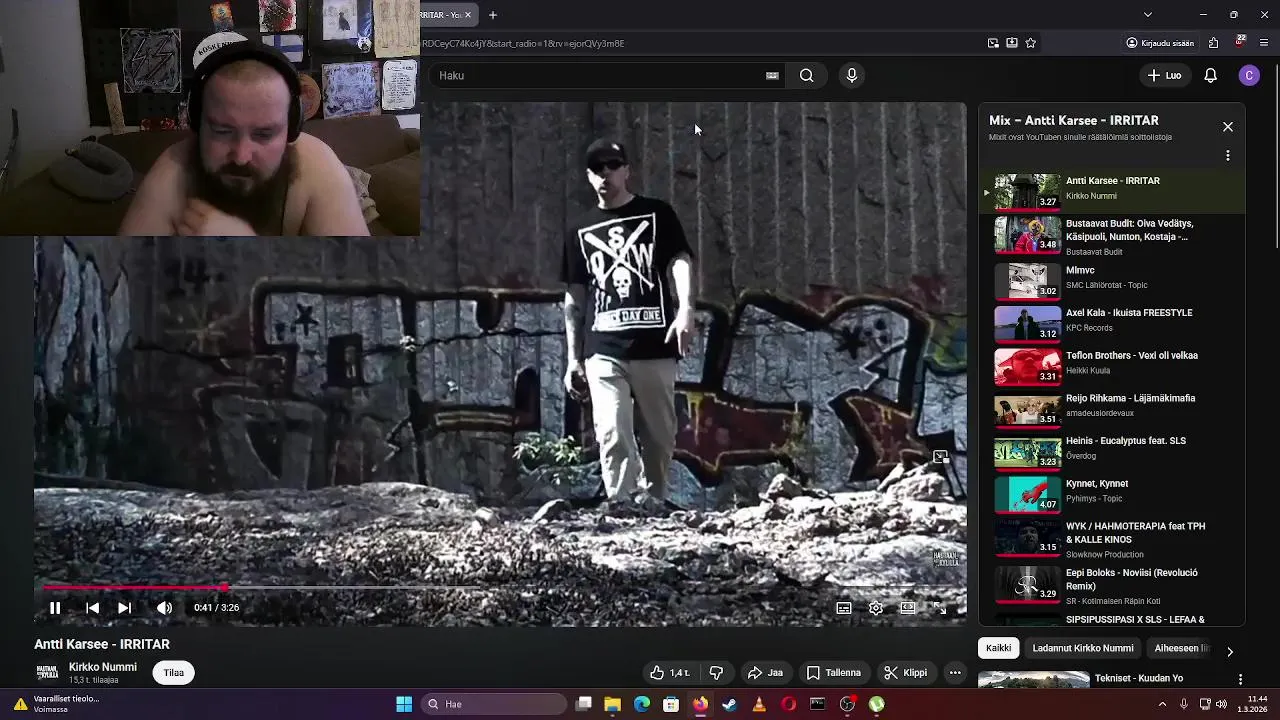Click Kirkko Nummi channel avatar
Viewport: 1280px width, 720px height.
pyautogui.click(x=47, y=673)
